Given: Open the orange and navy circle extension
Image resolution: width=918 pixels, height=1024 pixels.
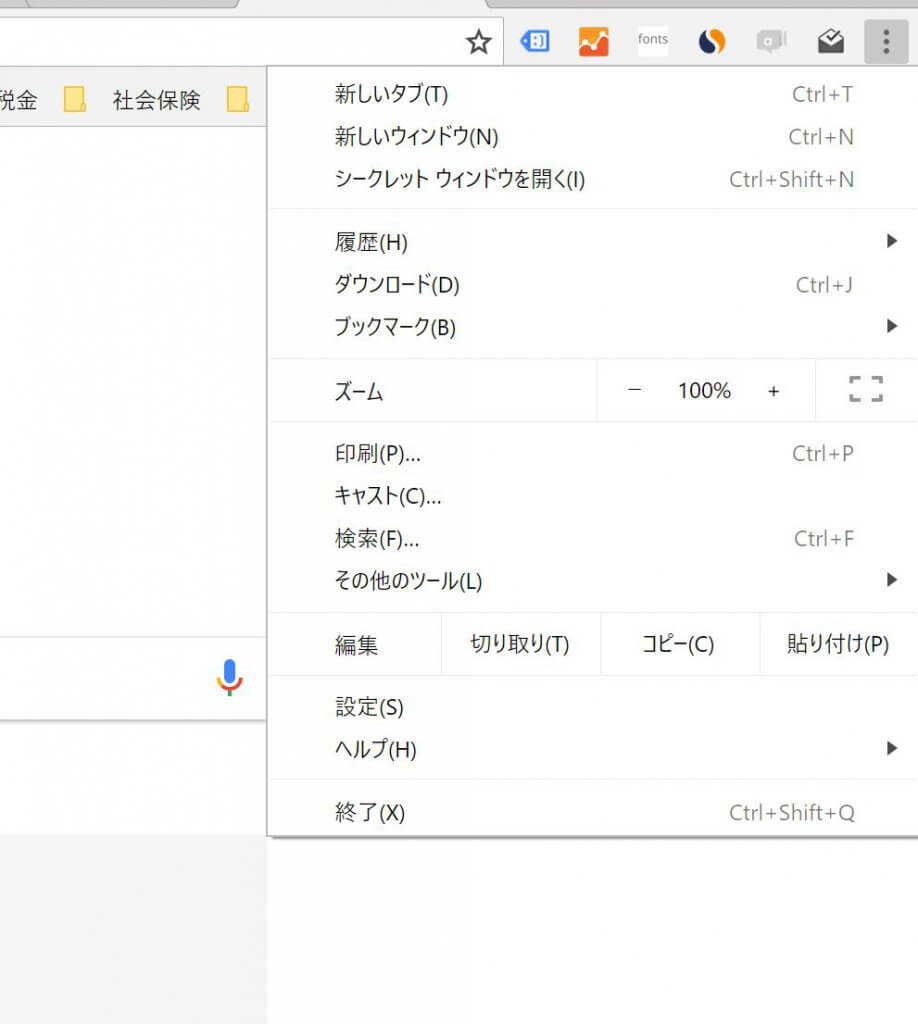Looking at the screenshot, I should [711, 42].
